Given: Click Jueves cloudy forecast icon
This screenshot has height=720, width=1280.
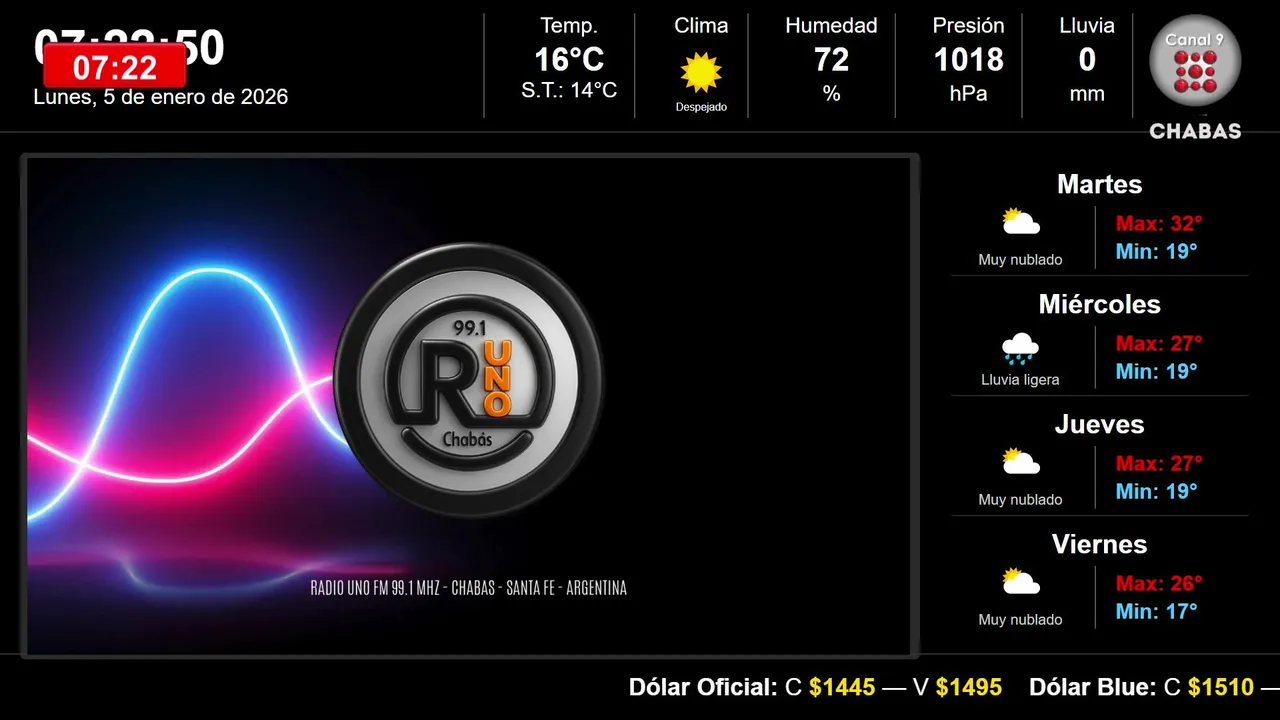Looking at the screenshot, I should tap(1021, 462).
